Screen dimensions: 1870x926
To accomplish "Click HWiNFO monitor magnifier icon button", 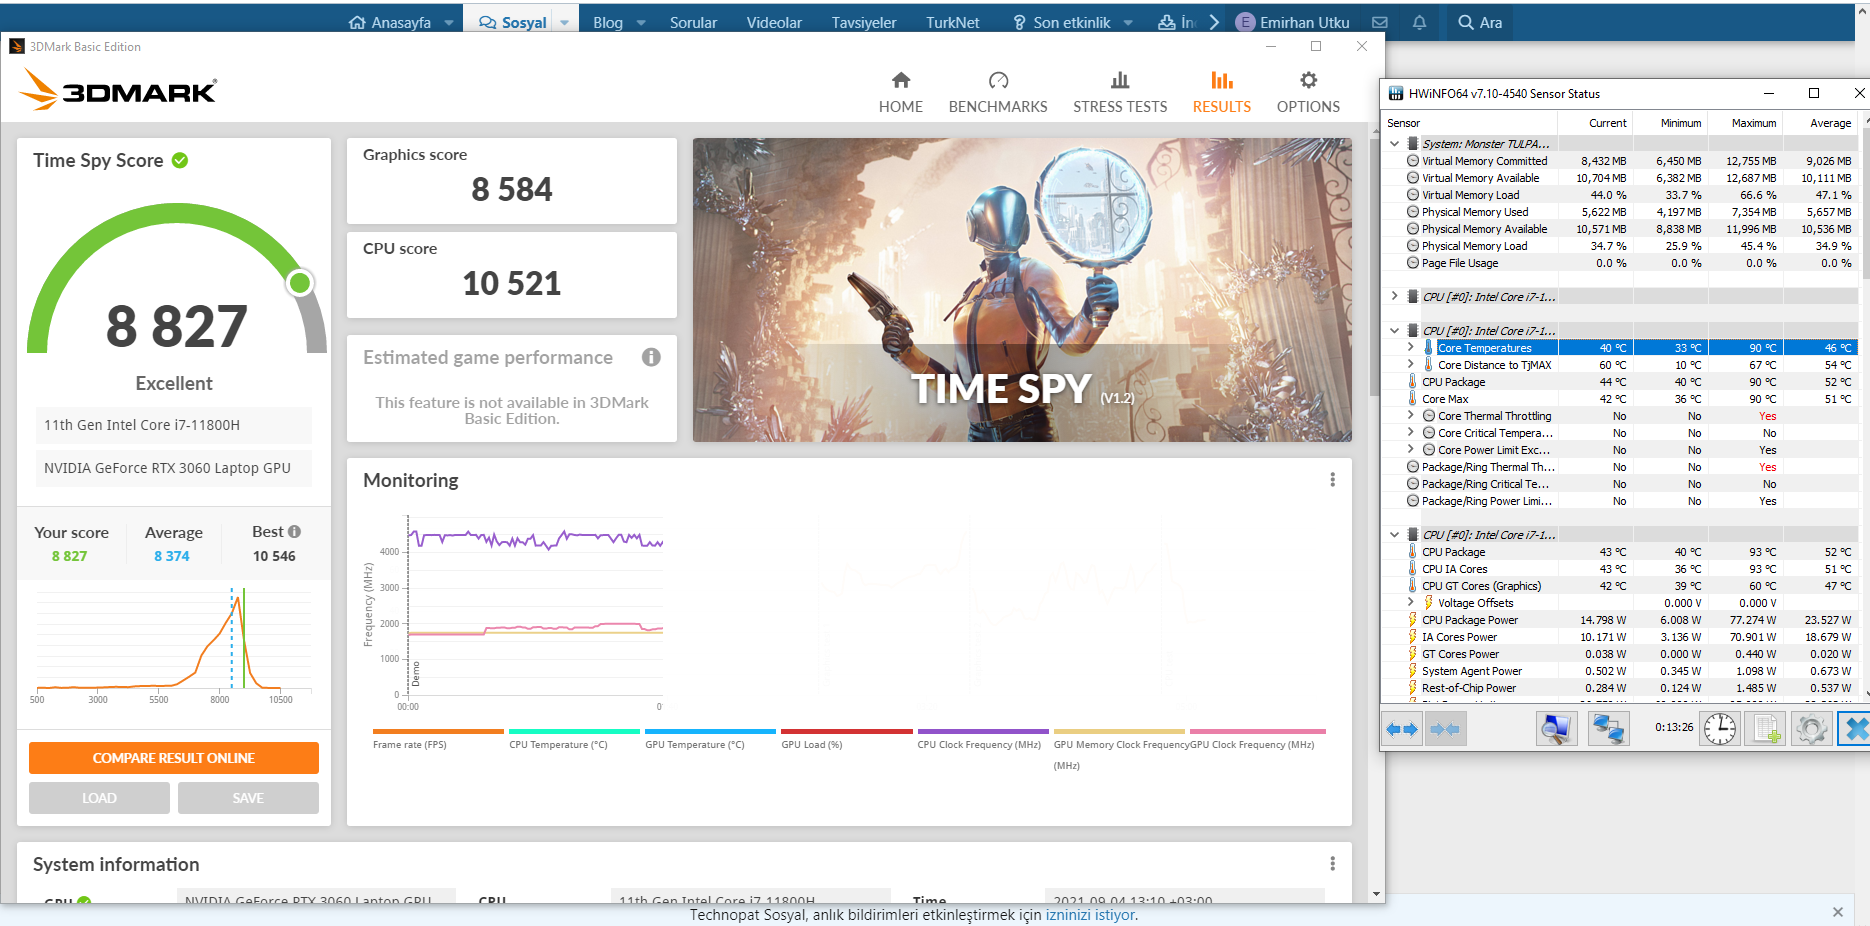I will (1556, 729).
